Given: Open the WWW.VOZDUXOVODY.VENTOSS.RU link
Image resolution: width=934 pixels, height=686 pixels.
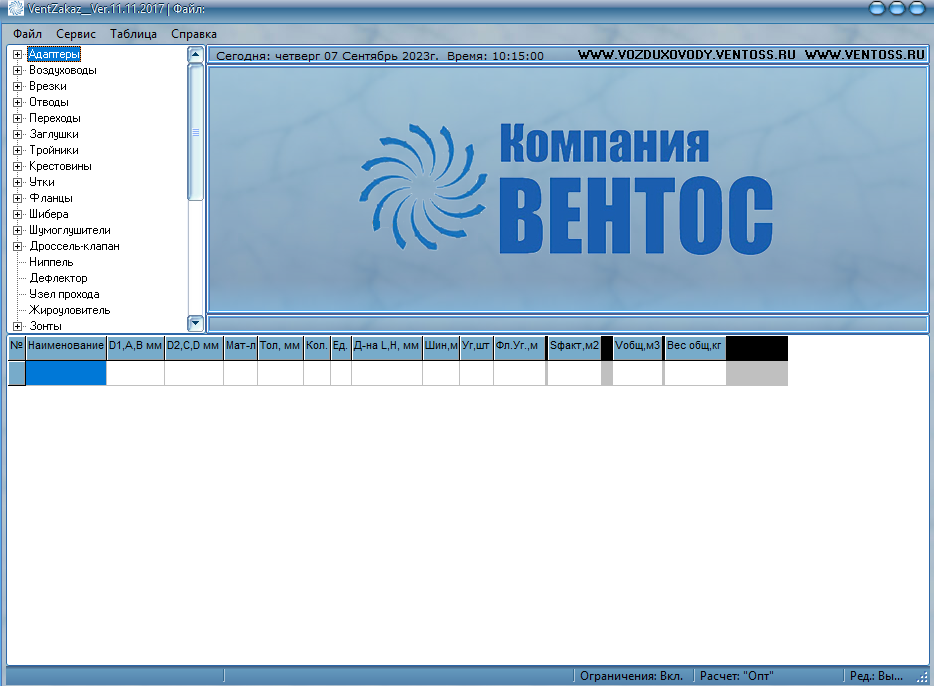Looking at the screenshot, I should pyautogui.click(x=686, y=55).
